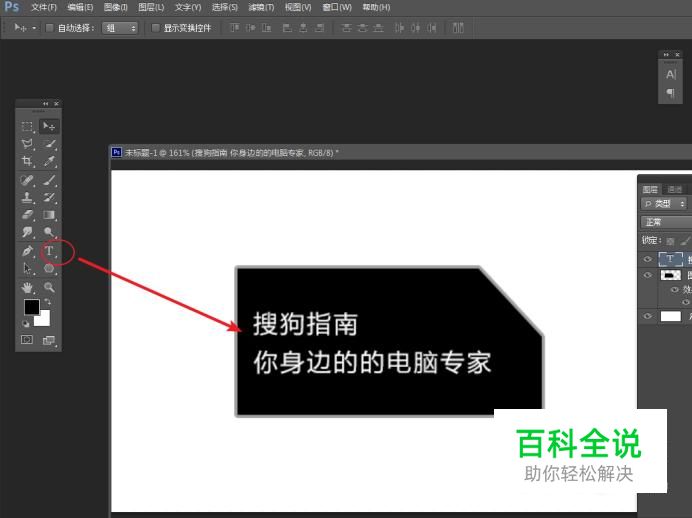Select the Rectangular Marquee tool
692x518 pixels.
[27, 127]
